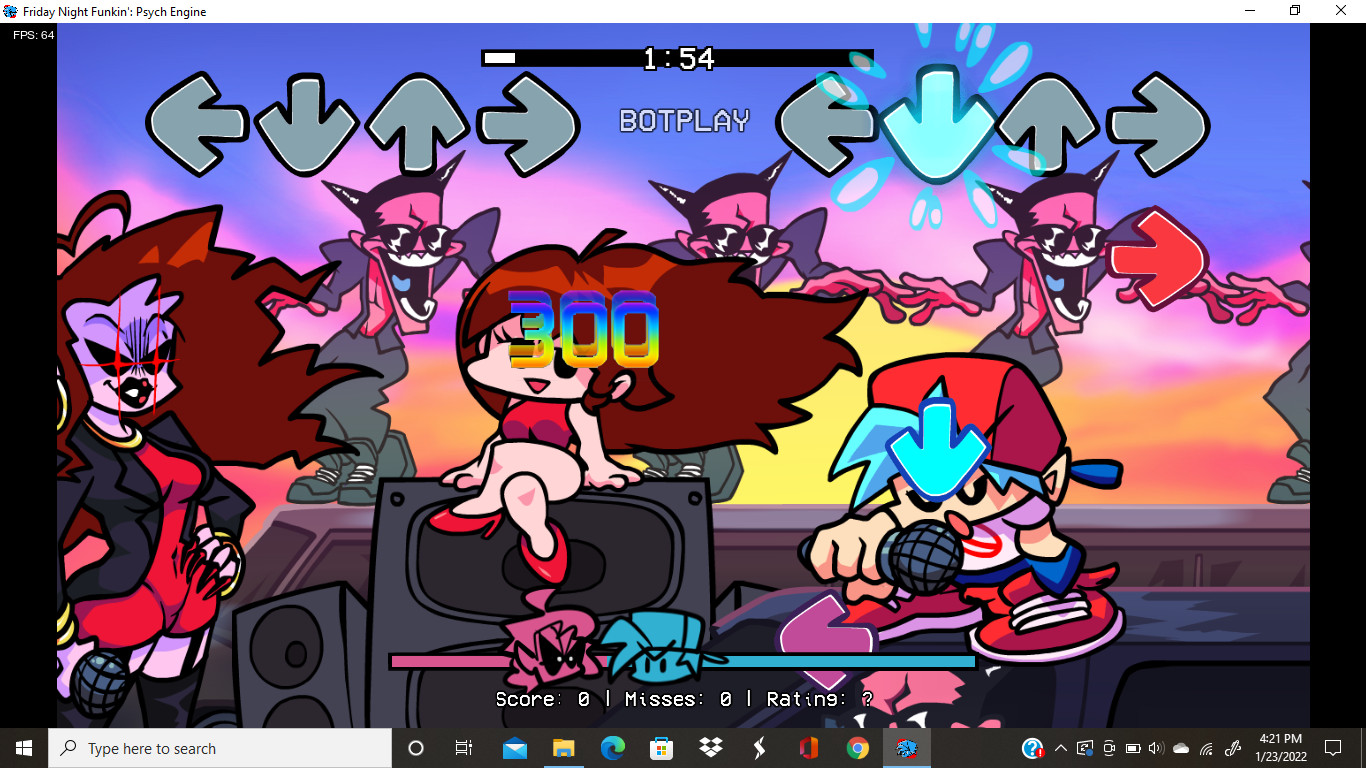Image resolution: width=1366 pixels, height=768 pixels.
Task: Click the OneDrive cloud icon in the system tray
Action: 1181,748
